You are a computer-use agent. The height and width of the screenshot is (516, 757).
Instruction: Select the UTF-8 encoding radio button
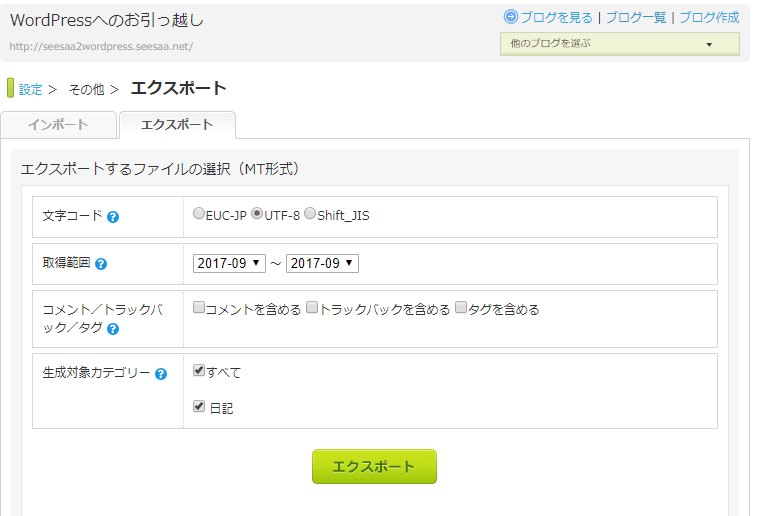pos(257,214)
